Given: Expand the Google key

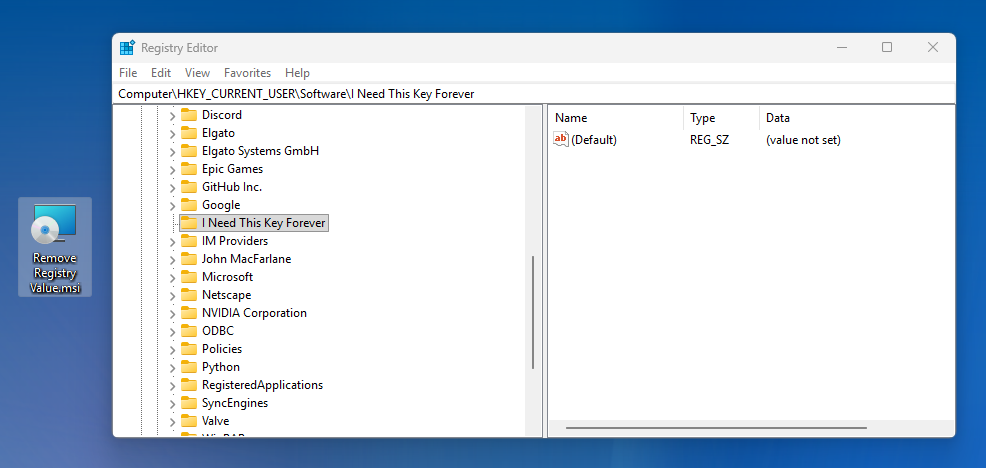Looking at the screenshot, I should click(172, 206).
